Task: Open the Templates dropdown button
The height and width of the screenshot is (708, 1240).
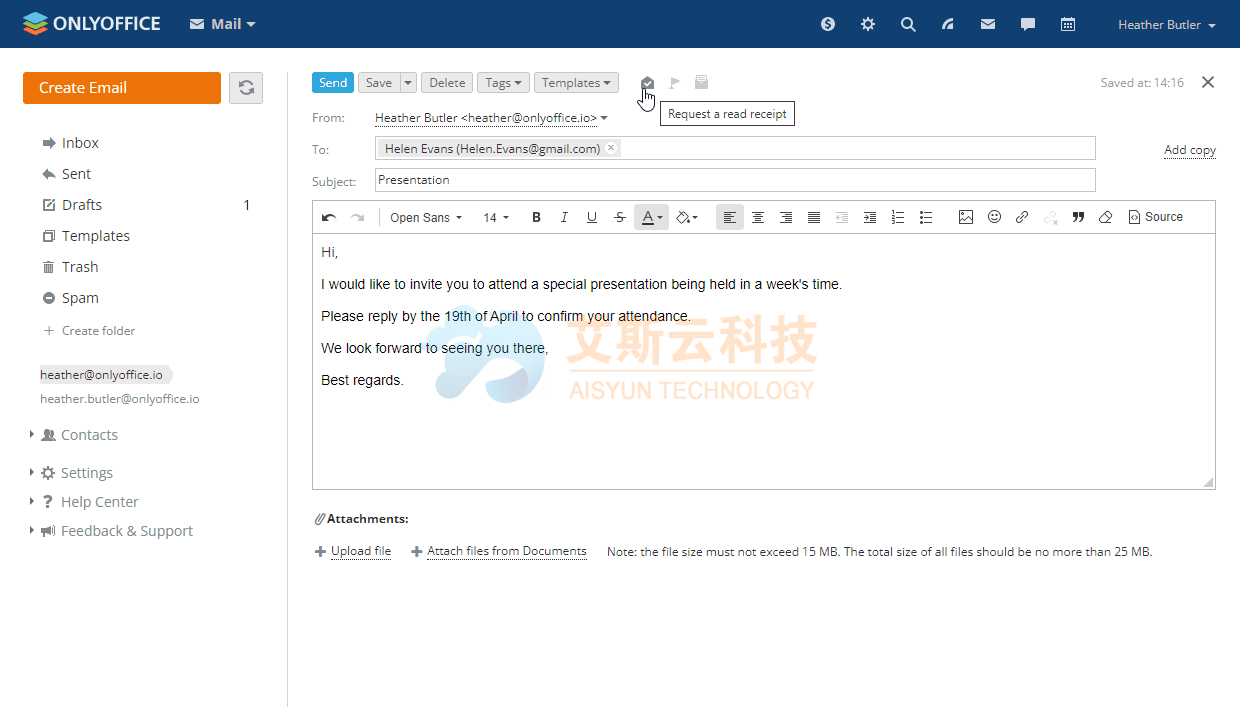Action: point(576,83)
